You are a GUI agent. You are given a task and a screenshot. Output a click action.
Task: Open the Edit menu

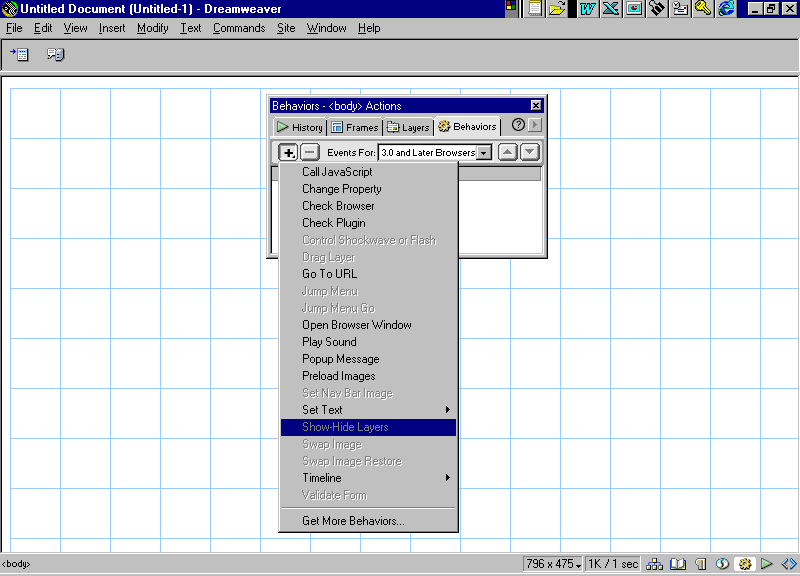[x=43, y=28]
